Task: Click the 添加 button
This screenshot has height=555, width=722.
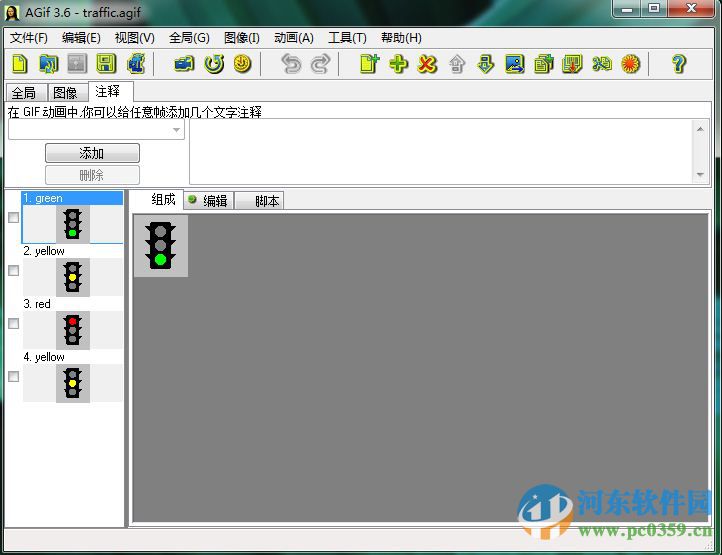Action: [92, 153]
